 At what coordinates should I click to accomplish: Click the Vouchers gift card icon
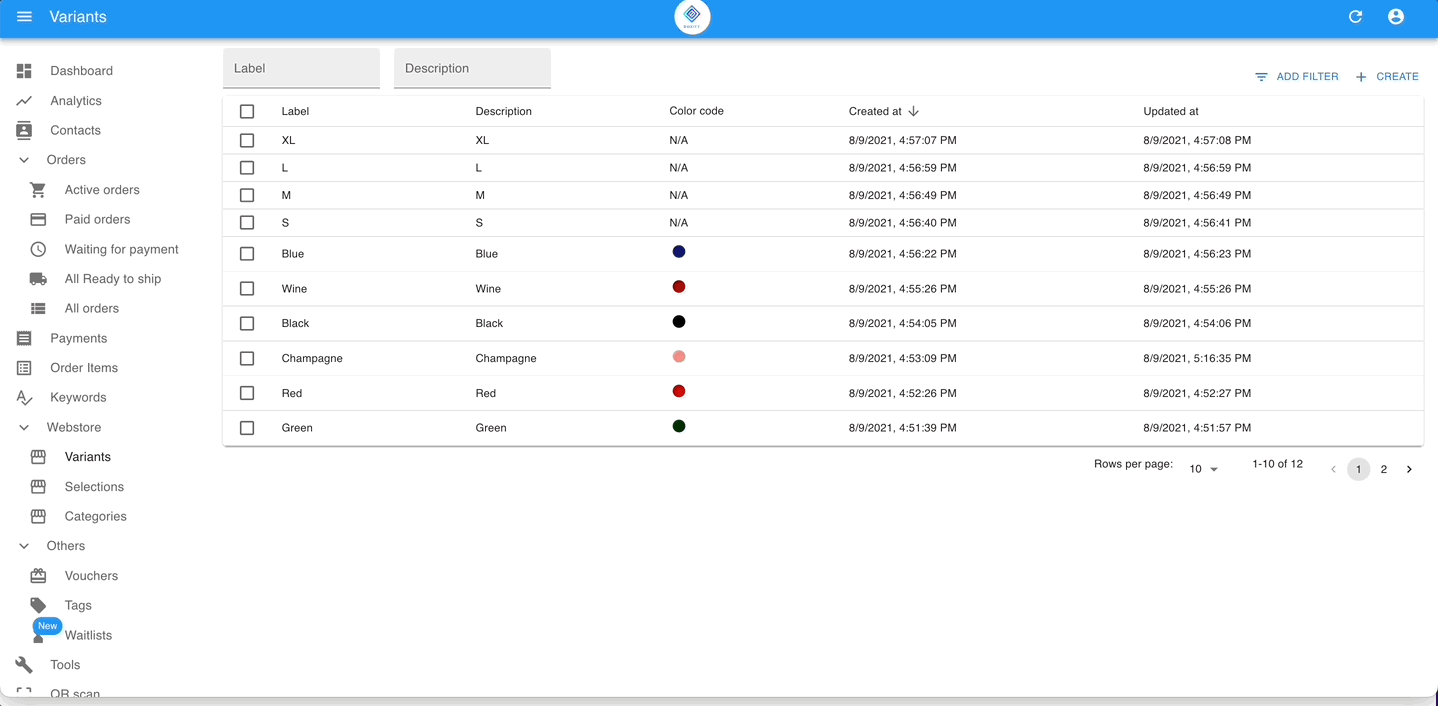tap(38, 576)
